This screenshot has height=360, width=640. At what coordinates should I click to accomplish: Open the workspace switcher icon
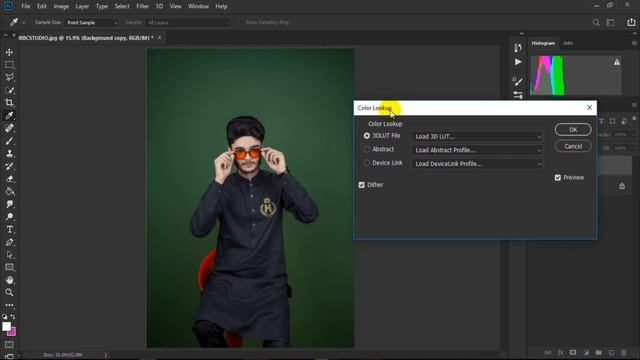611,22
